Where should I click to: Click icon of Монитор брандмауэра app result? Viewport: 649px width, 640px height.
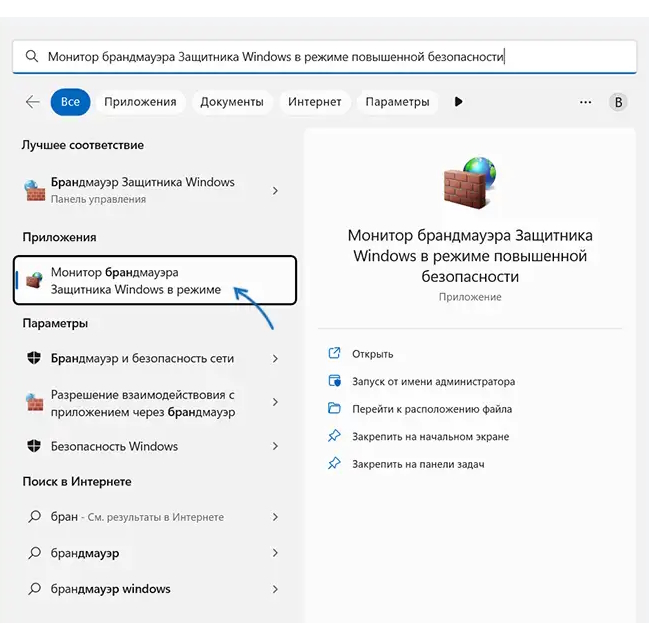35,280
